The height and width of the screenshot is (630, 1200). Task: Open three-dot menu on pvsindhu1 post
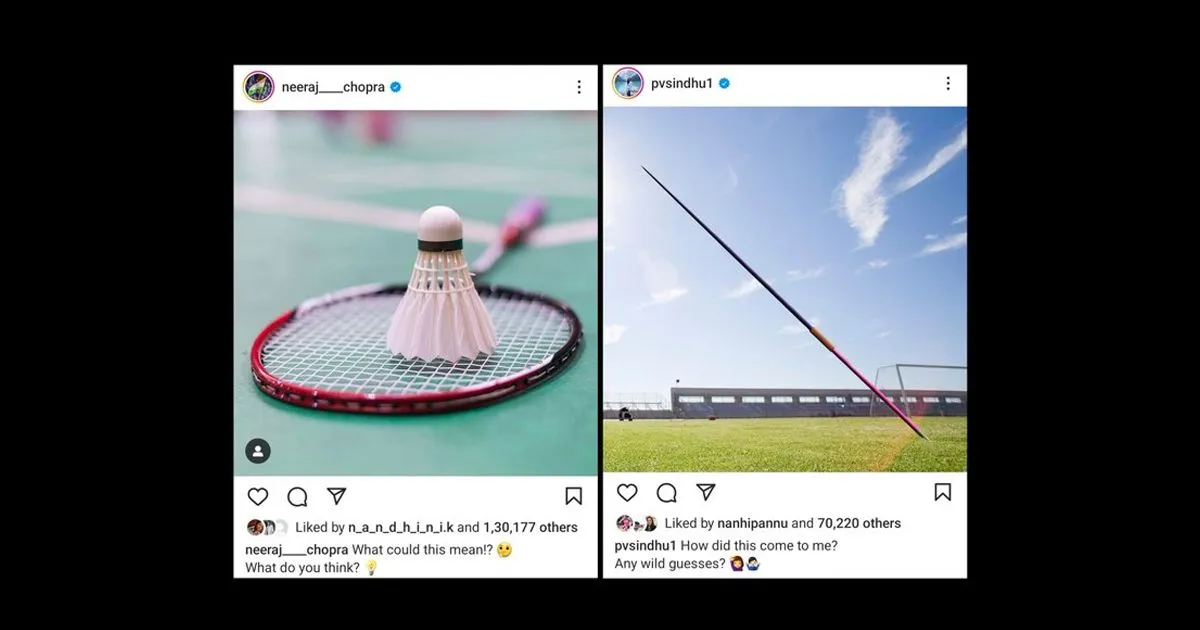pyautogui.click(x=948, y=84)
